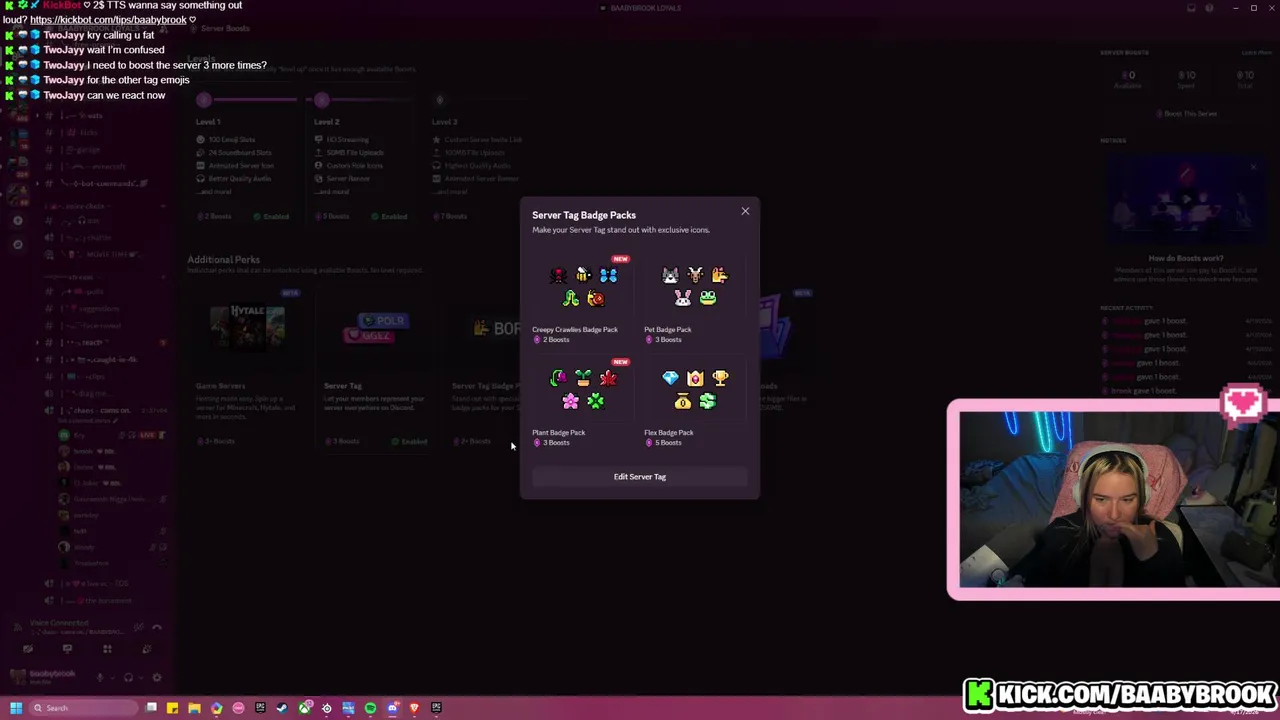Select the four-leaf clover badge icon
Screen dimensions: 1280x720
tap(596, 401)
